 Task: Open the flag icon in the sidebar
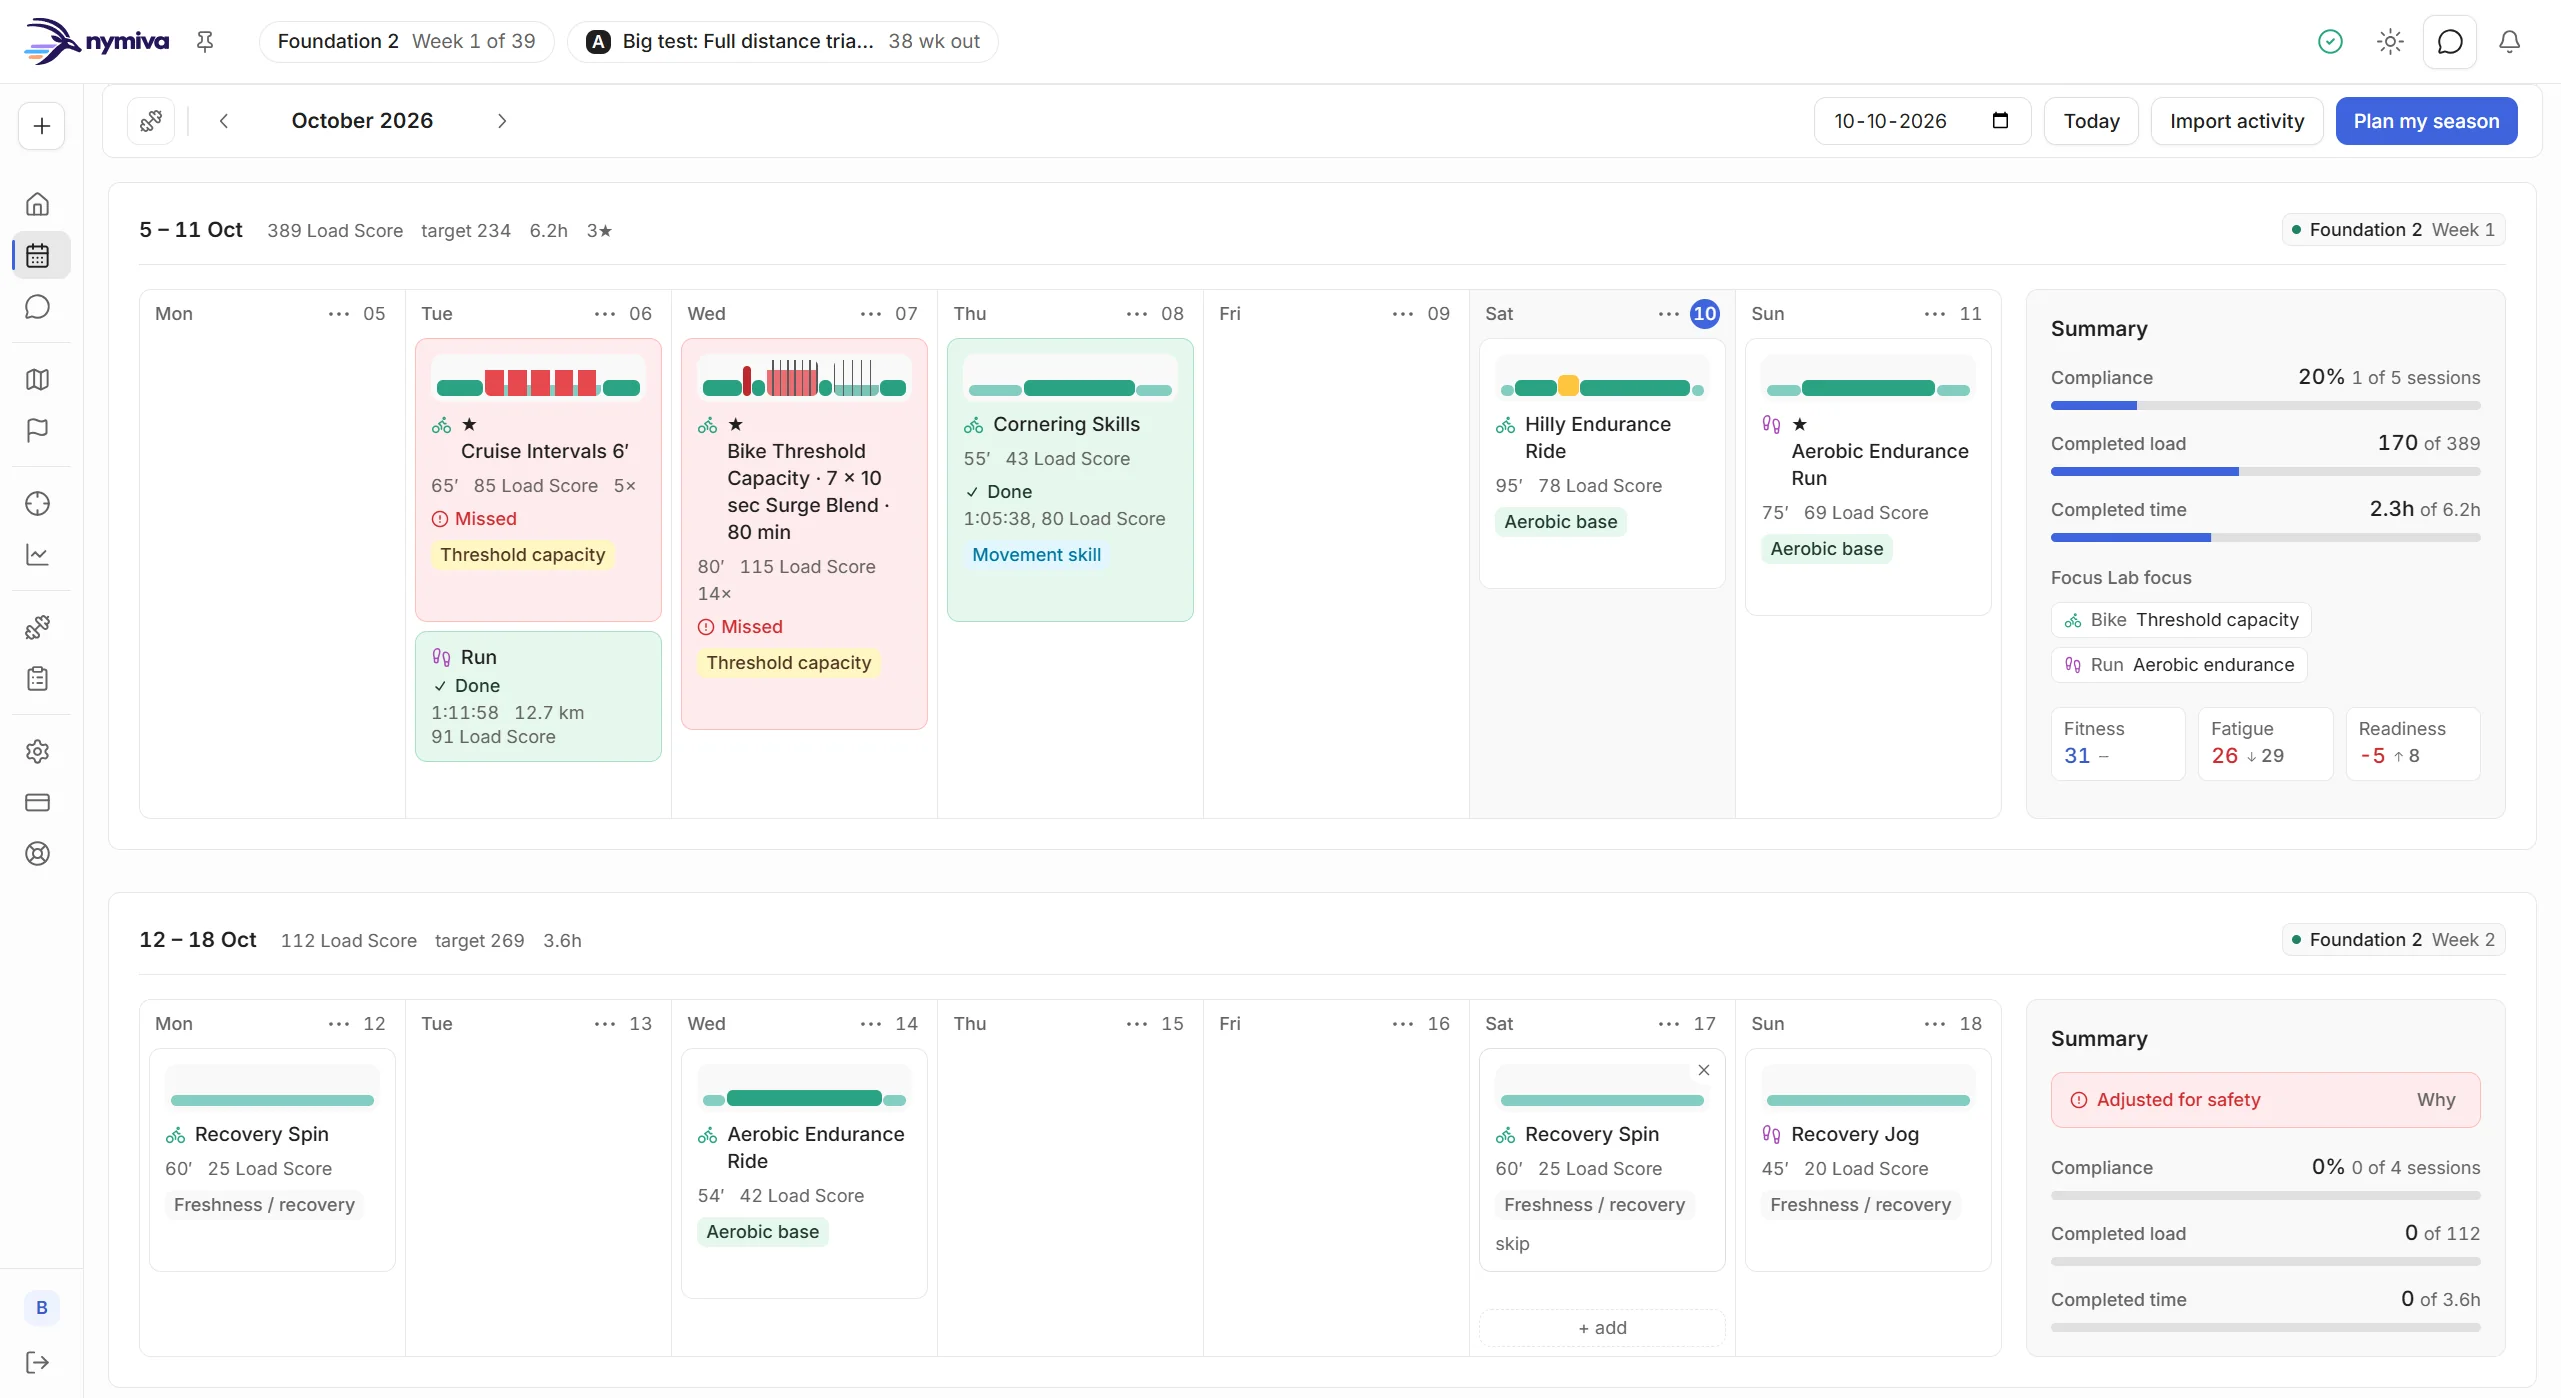point(37,430)
